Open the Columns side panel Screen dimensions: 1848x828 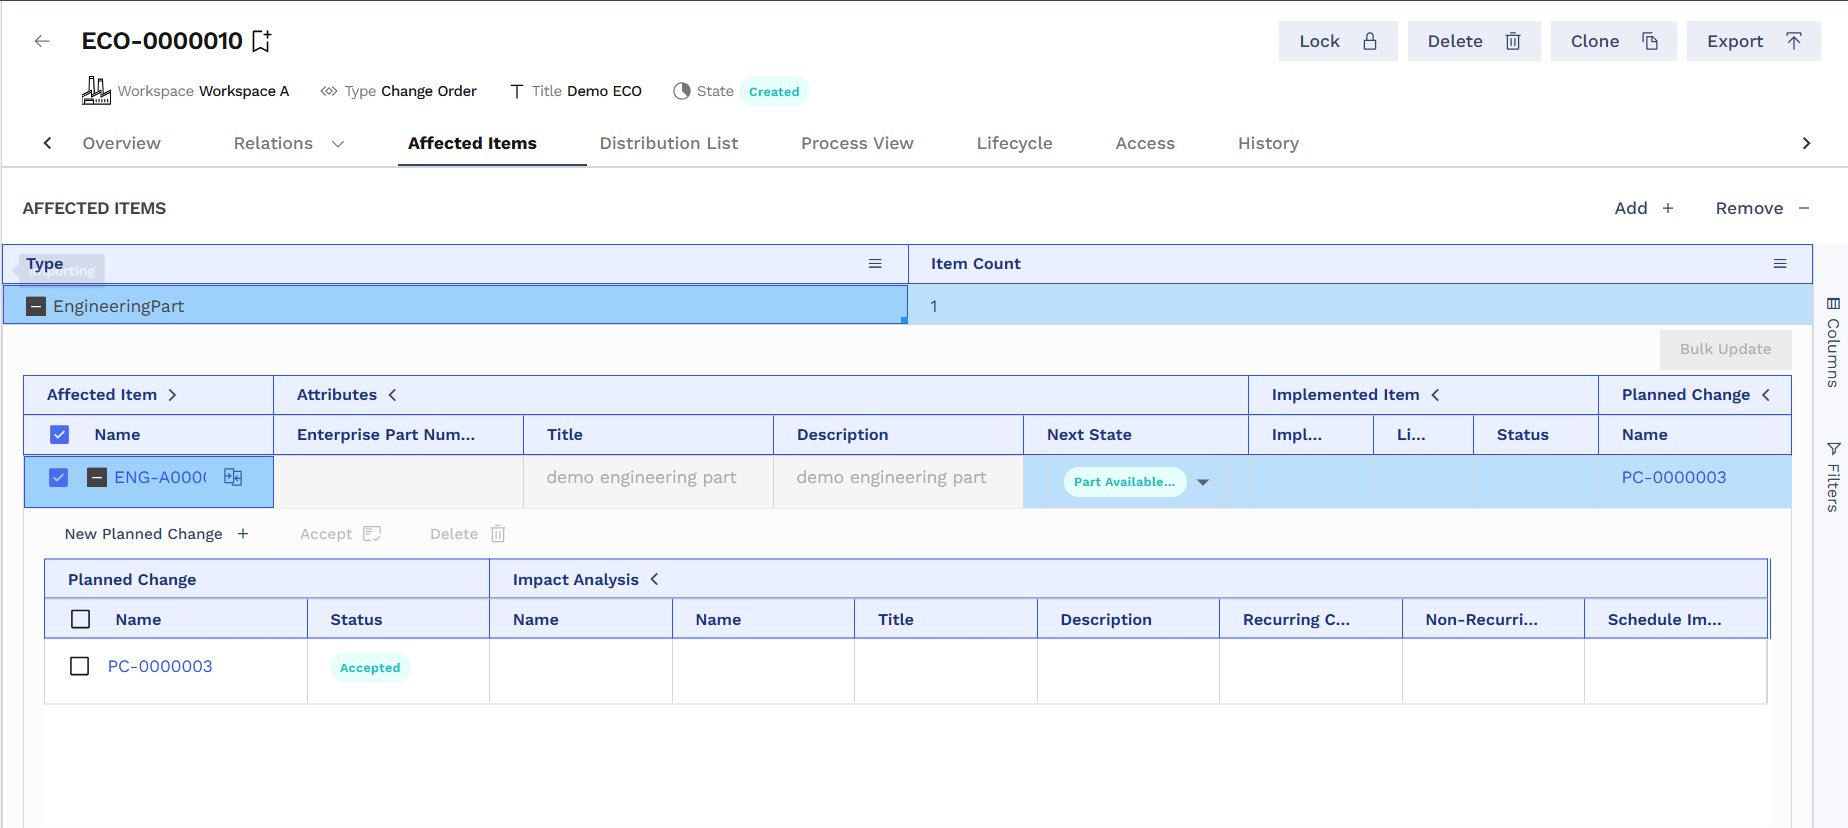1833,341
